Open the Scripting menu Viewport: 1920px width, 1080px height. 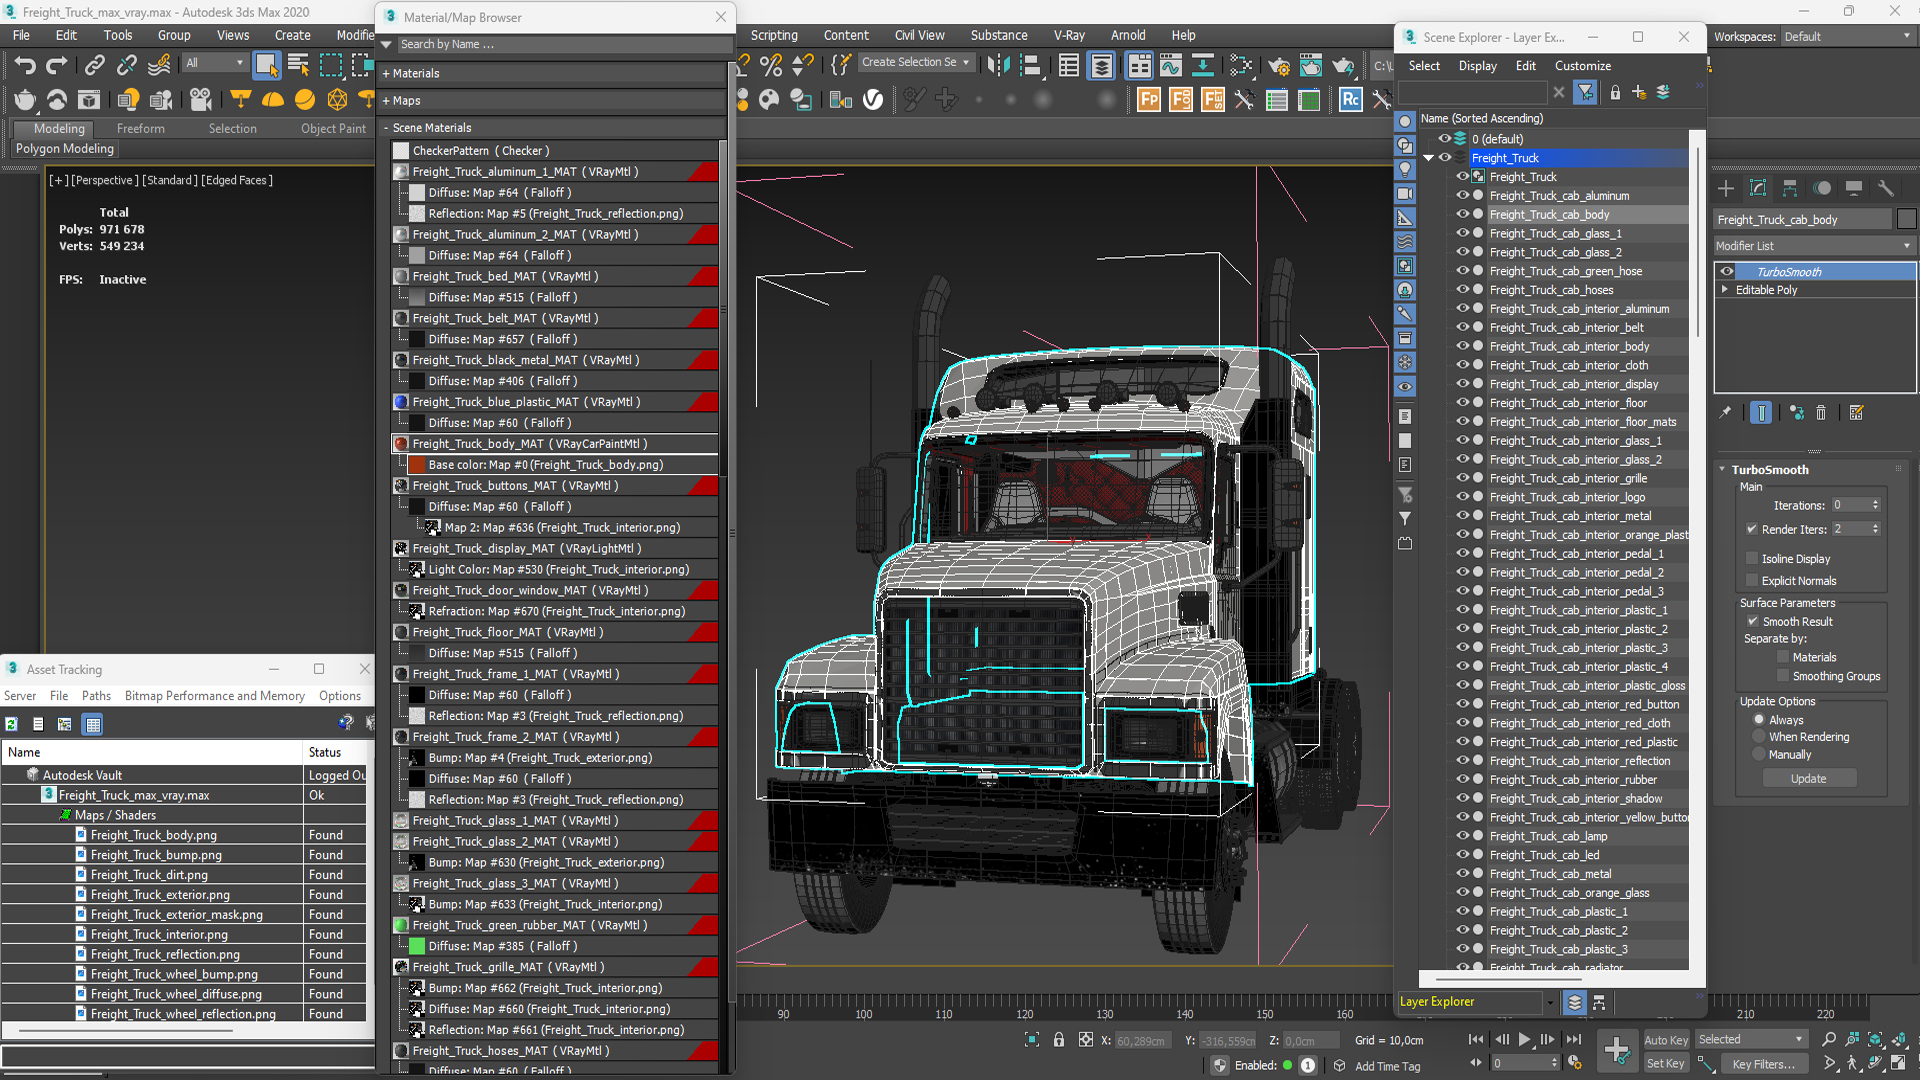click(774, 35)
